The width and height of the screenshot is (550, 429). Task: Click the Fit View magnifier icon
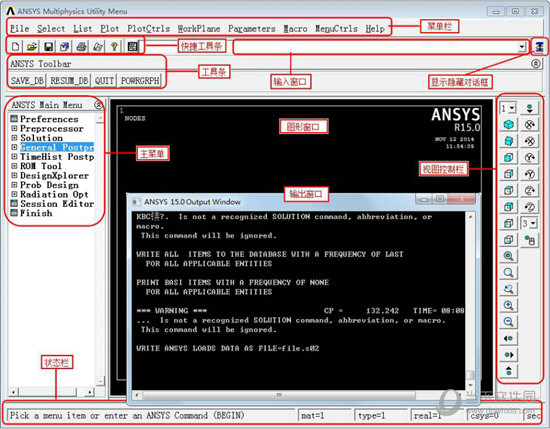pyautogui.click(x=508, y=256)
